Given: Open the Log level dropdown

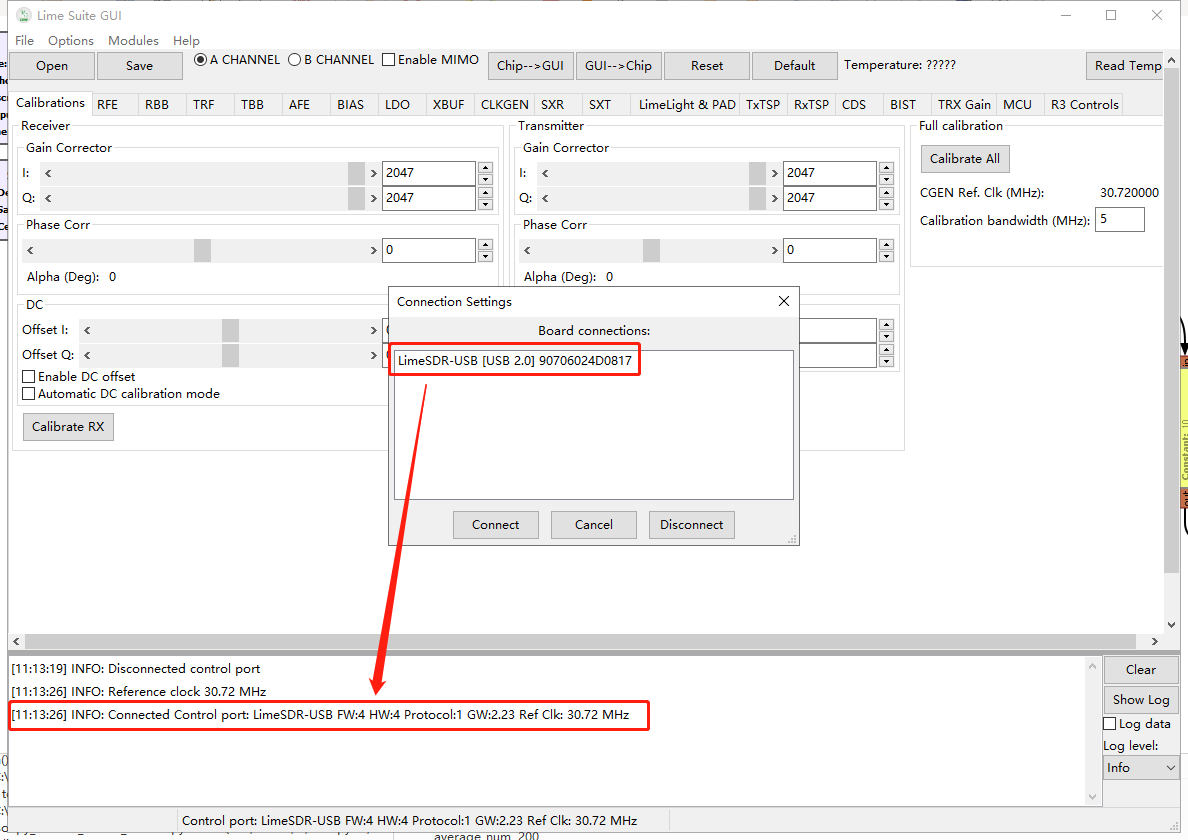Looking at the screenshot, I should point(1140,767).
